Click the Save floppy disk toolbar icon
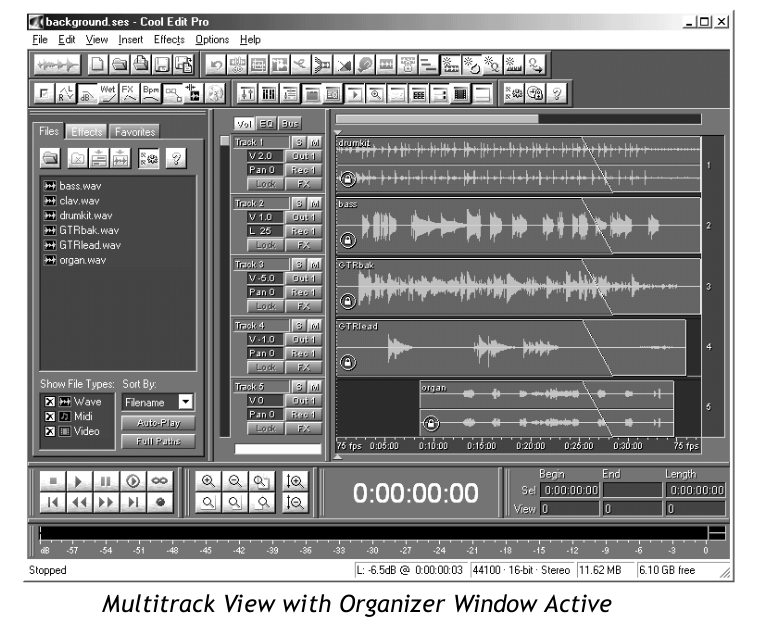This screenshot has width=761, height=642. 162,65
